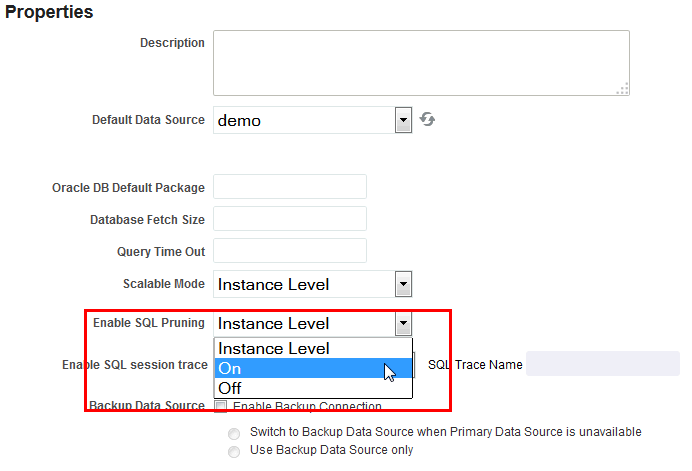This screenshot has width=692, height=471.
Task: Focus the Description text area
Action: coord(421,63)
